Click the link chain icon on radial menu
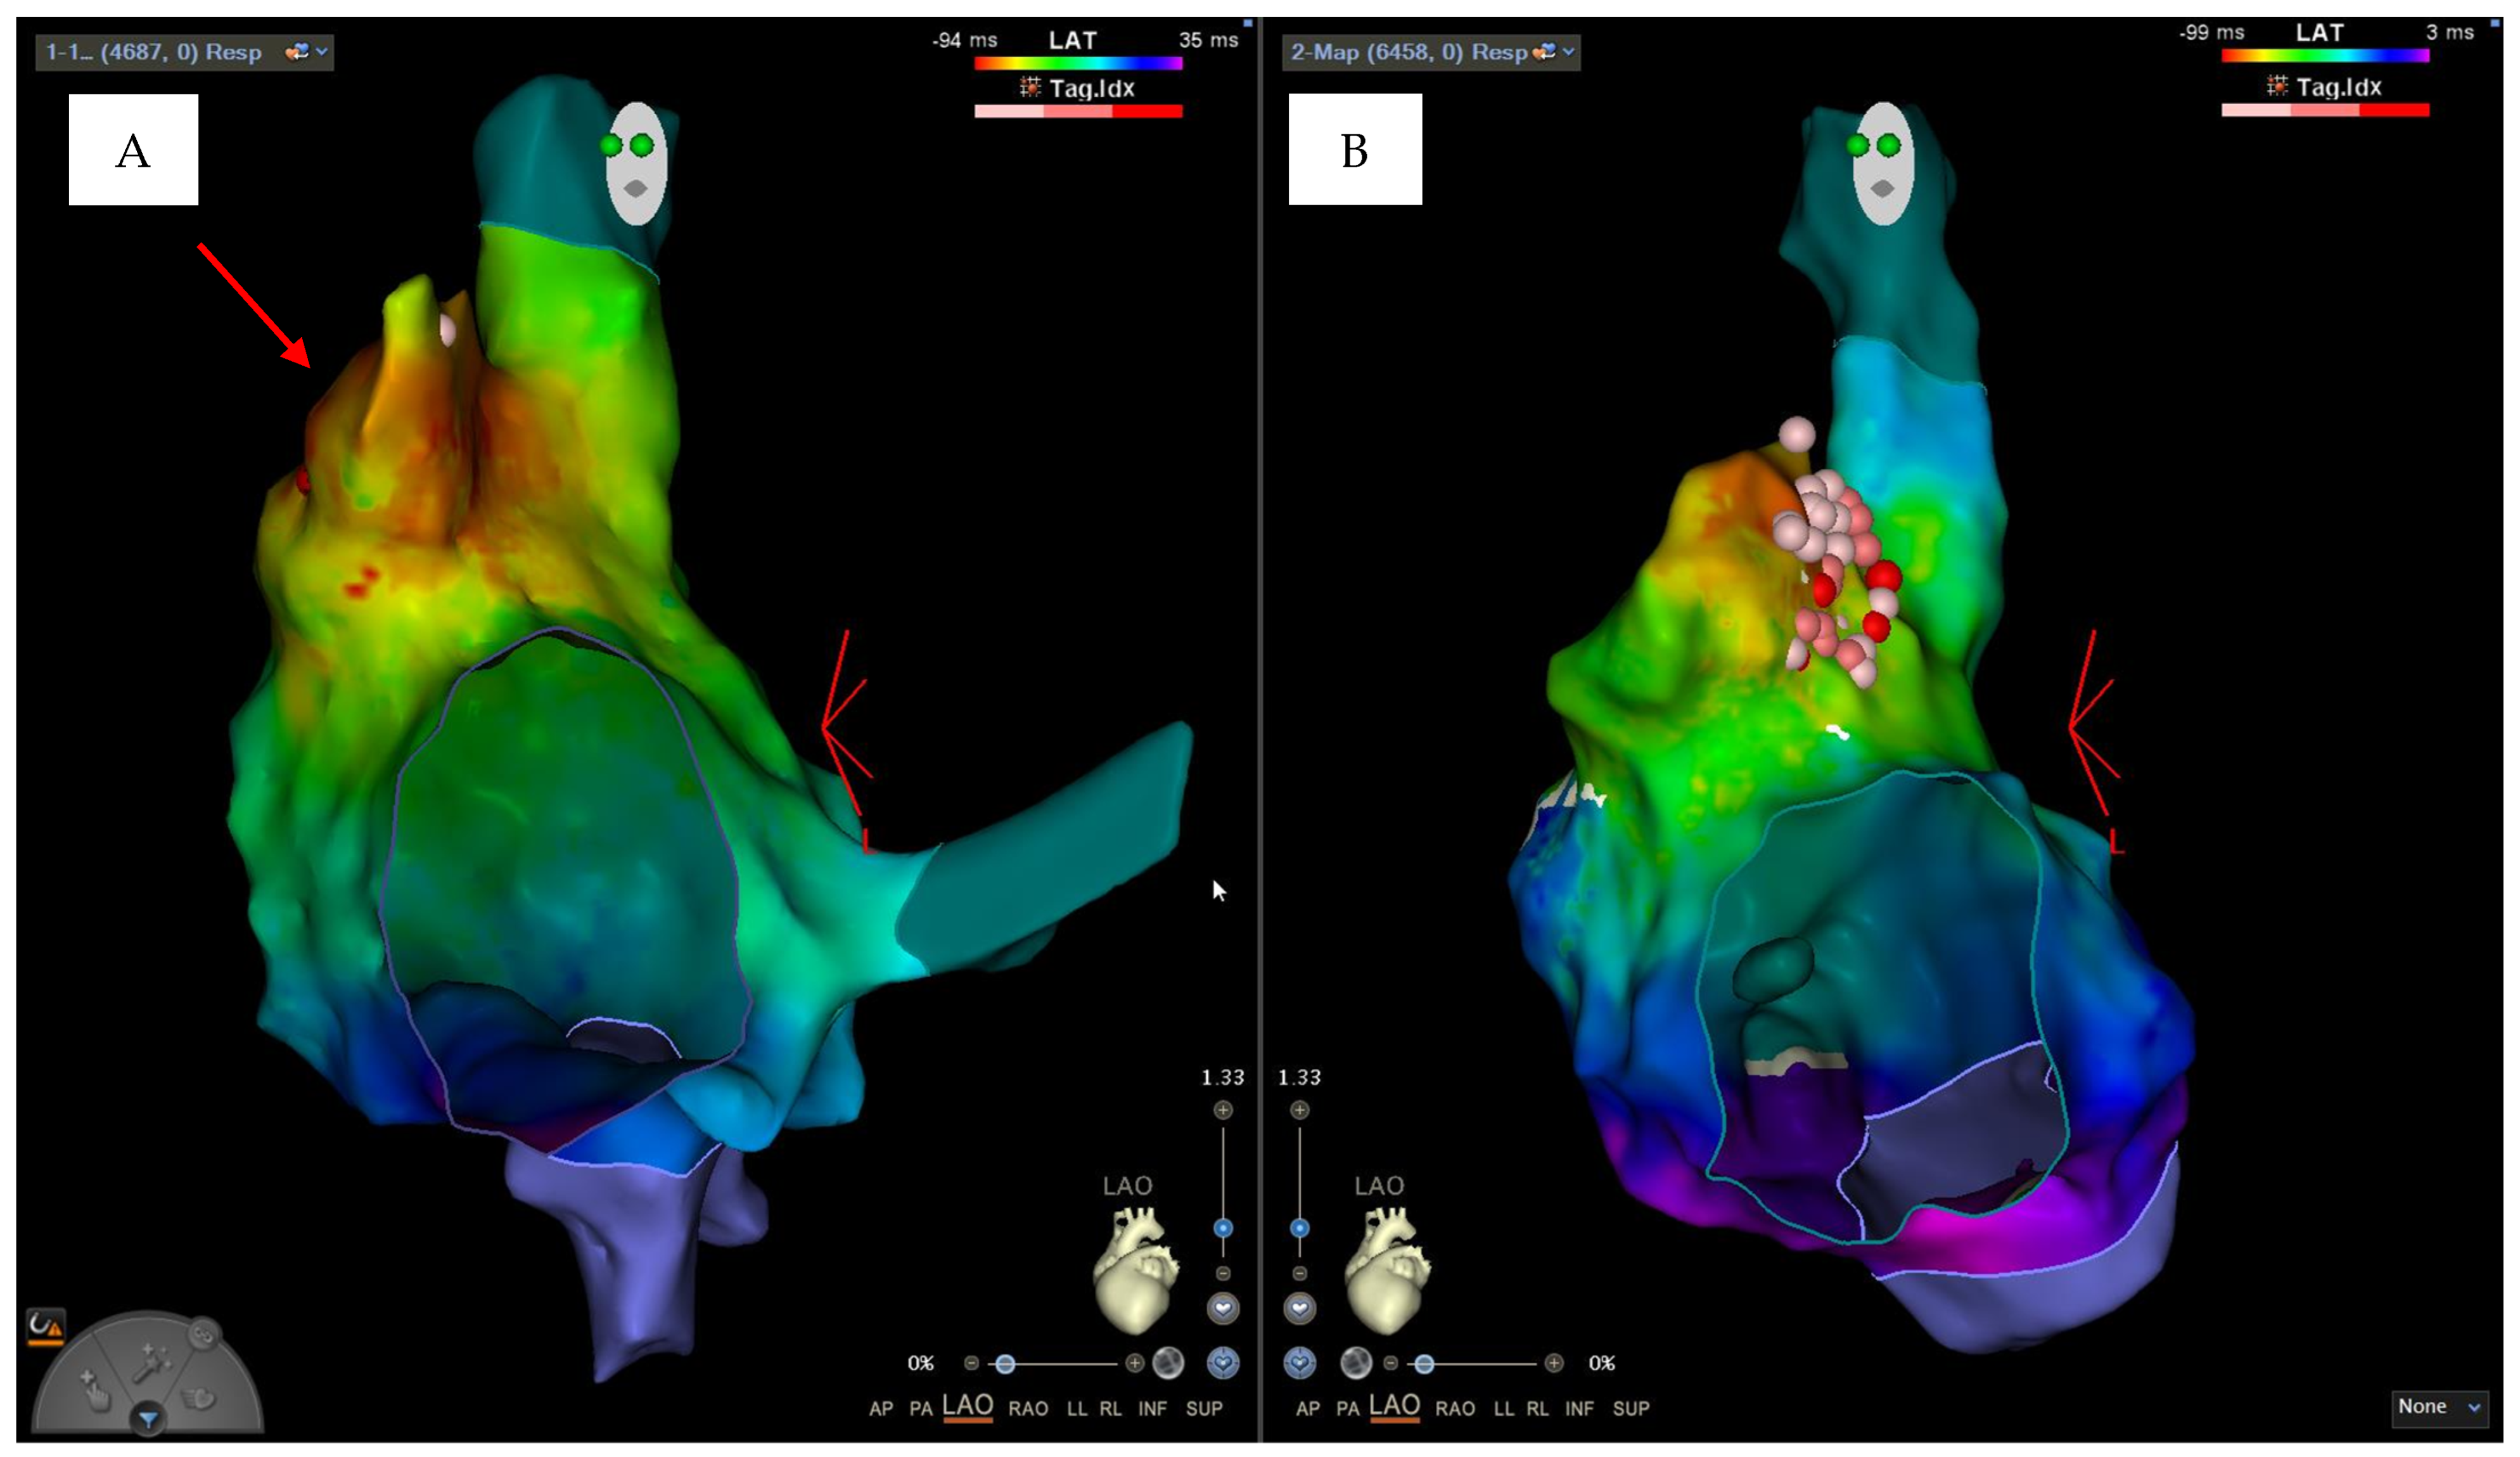The image size is (2520, 1457). pos(203,1333)
